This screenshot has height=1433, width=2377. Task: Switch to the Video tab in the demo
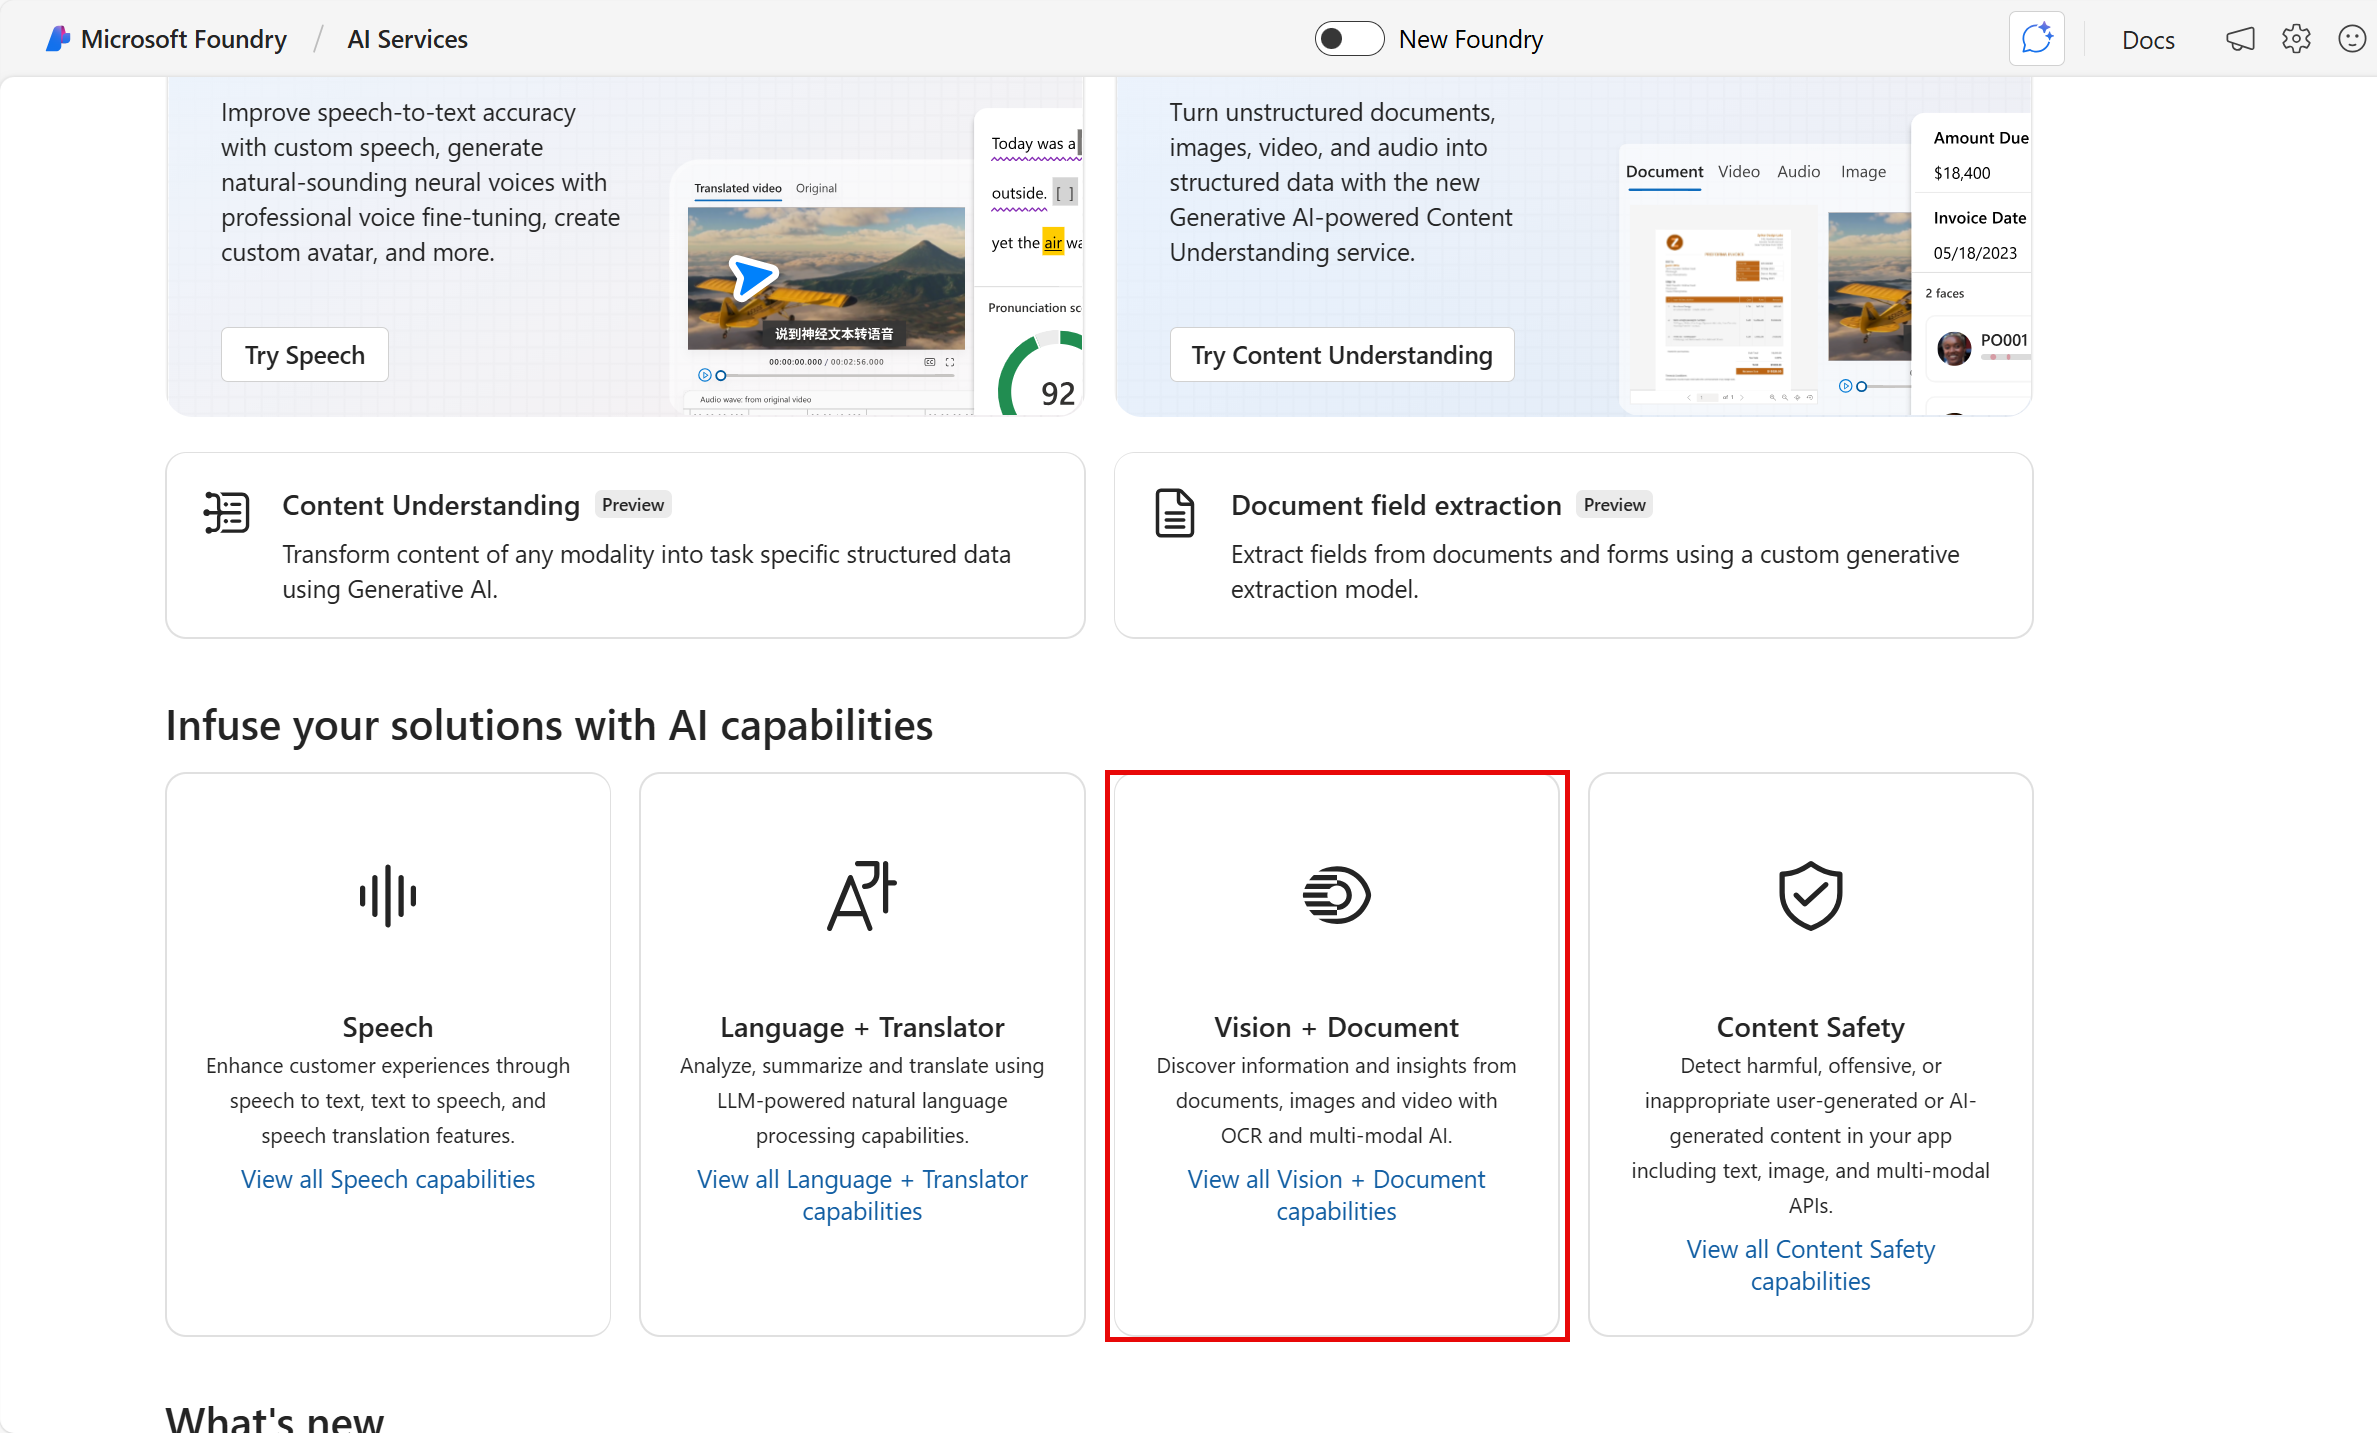click(1738, 171)
